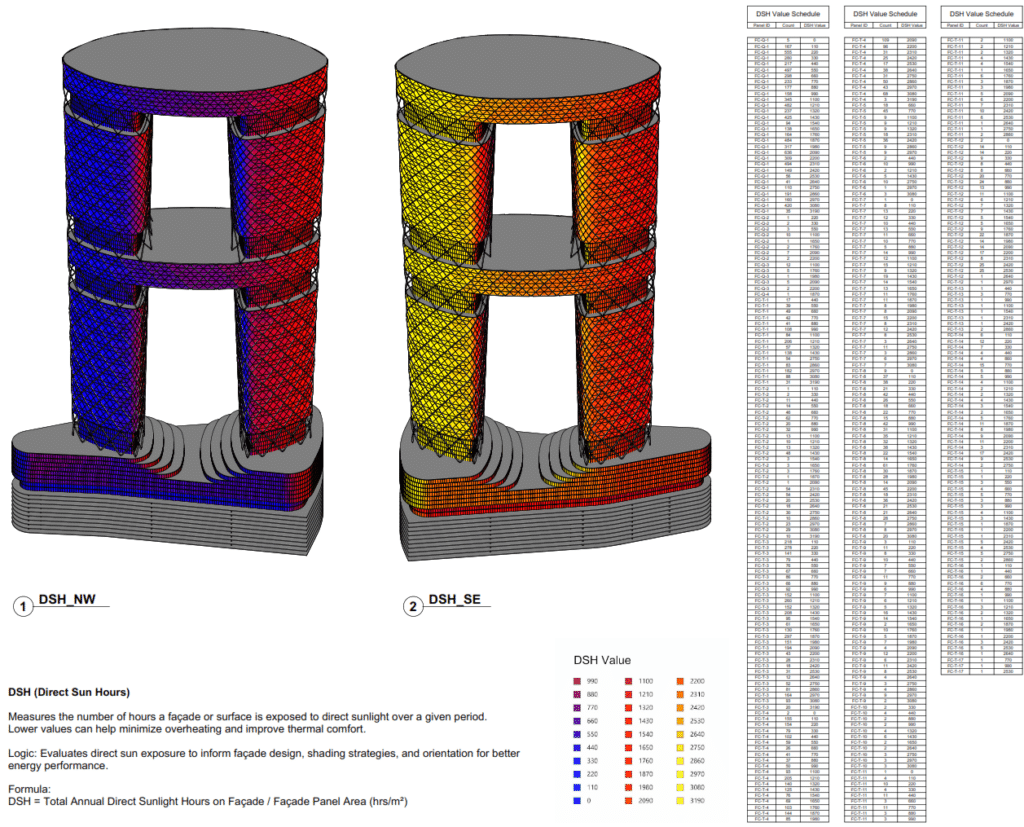Click the 2750 pale-yellow legend swatch
This screenshot has width=1024, height=827.
(680, 748)
